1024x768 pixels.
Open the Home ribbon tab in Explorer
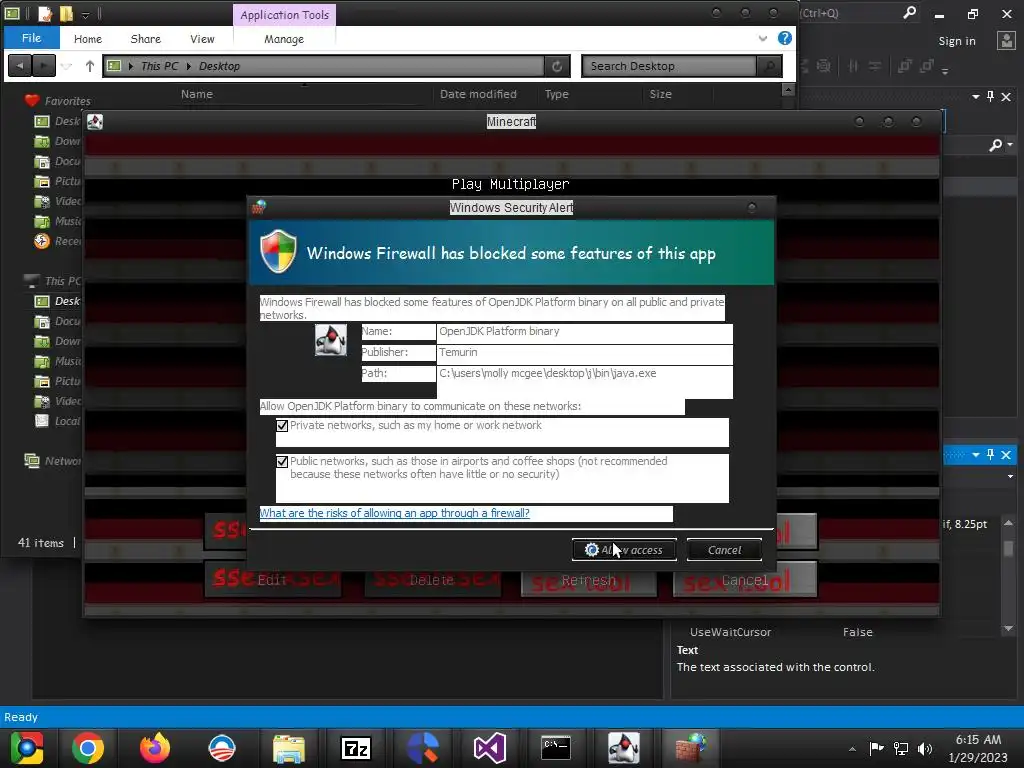(x=88, y=39)
